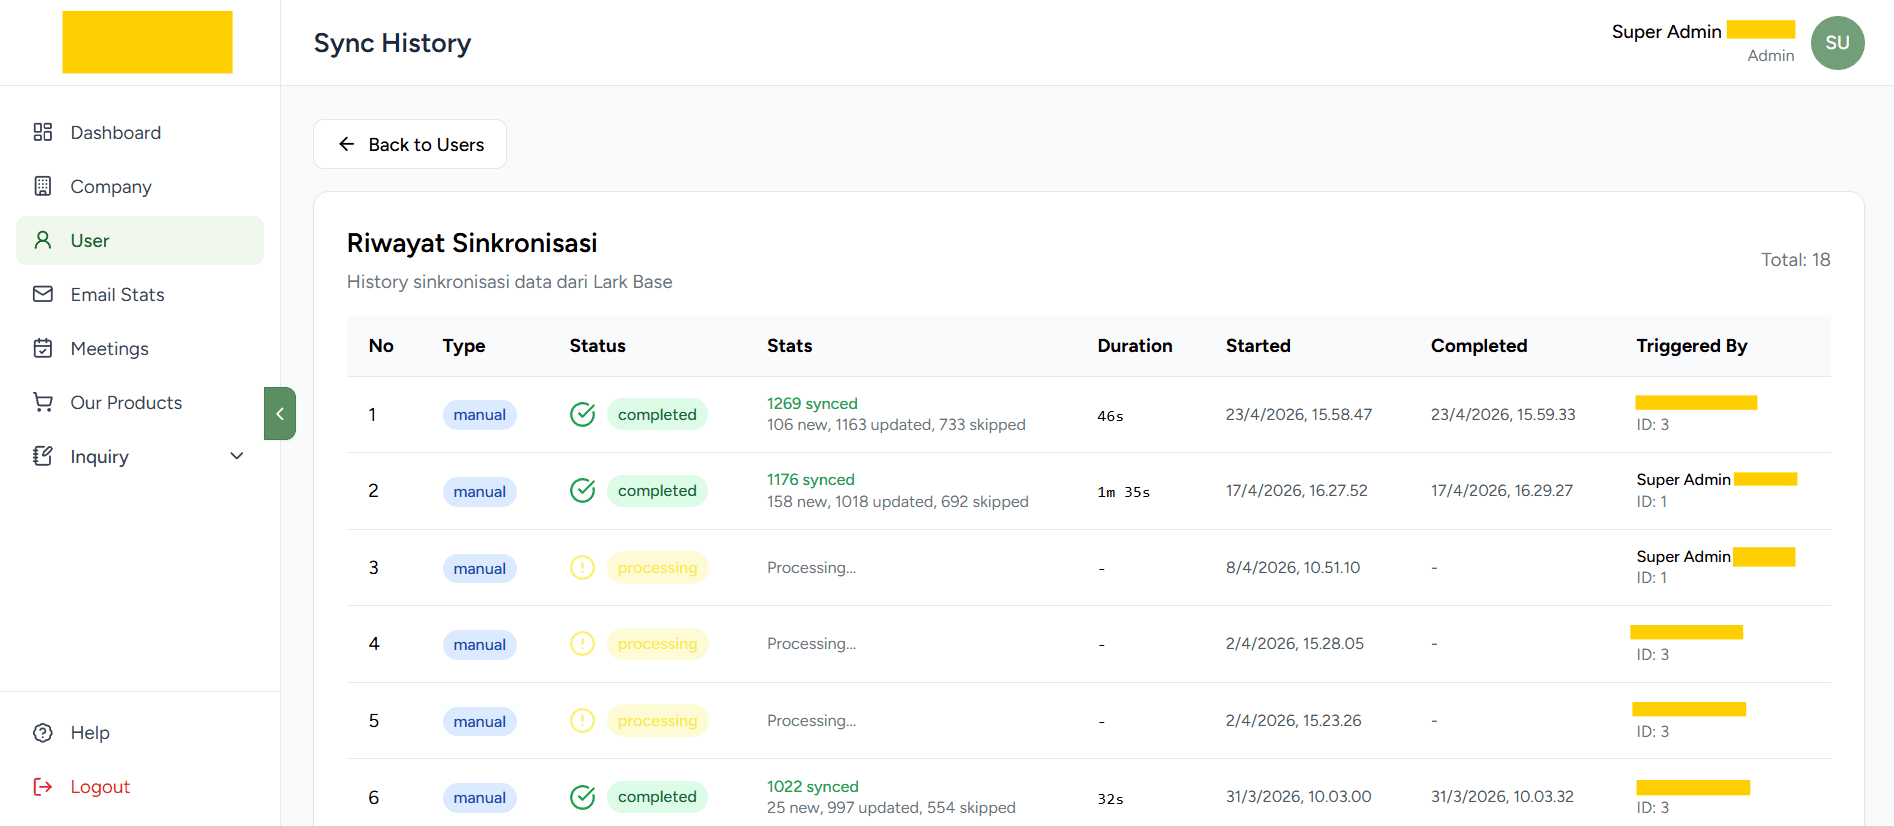Viewport: 1894px width, 826px height.
Task: Click the processing status badge in row 5
Action: [x=657, y=721]
